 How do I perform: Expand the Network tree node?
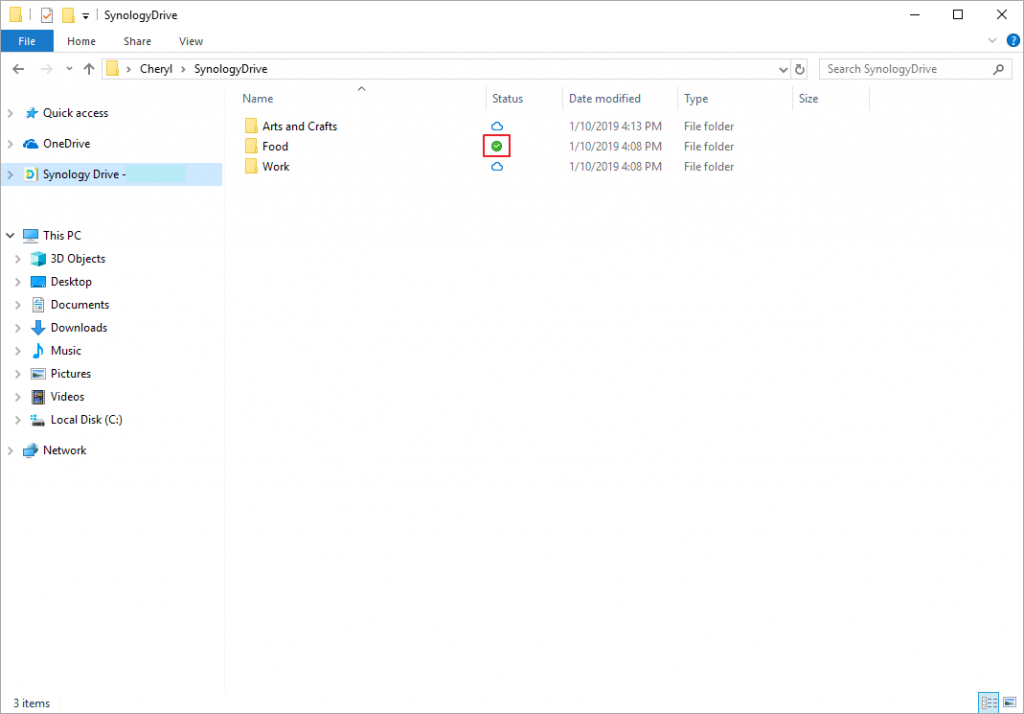(x=10, y=450)
